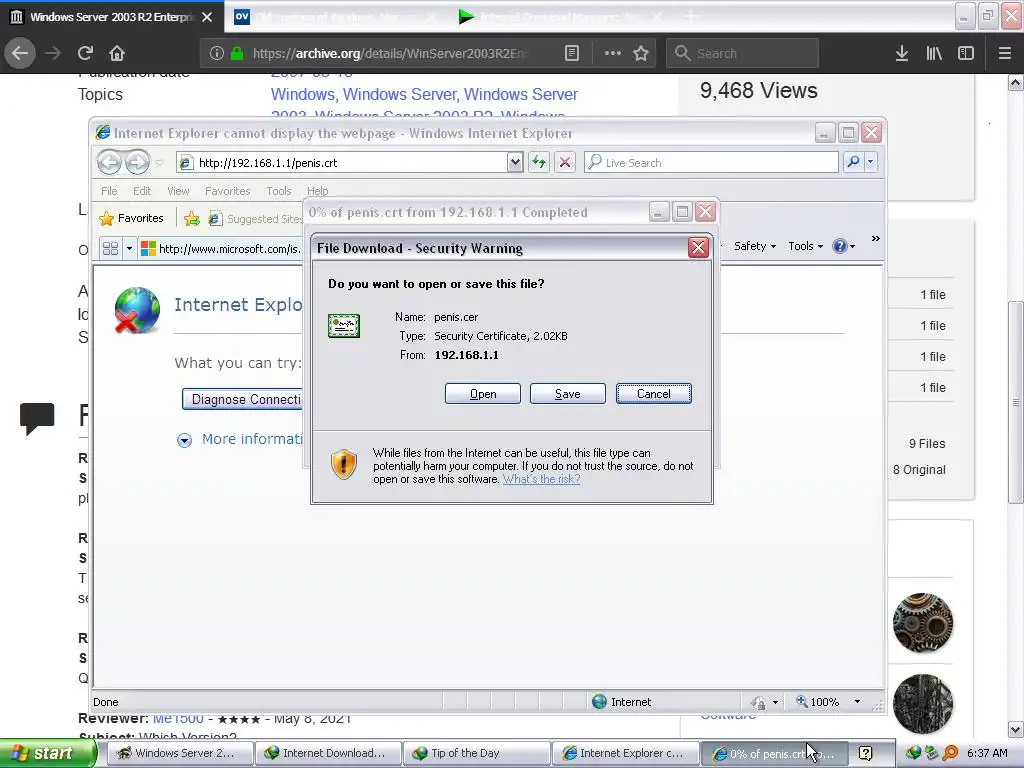Open IE recent pages dropdown arrow
Screen dimensions: 1024x768
pyautogui.click(x=159, y=163)
